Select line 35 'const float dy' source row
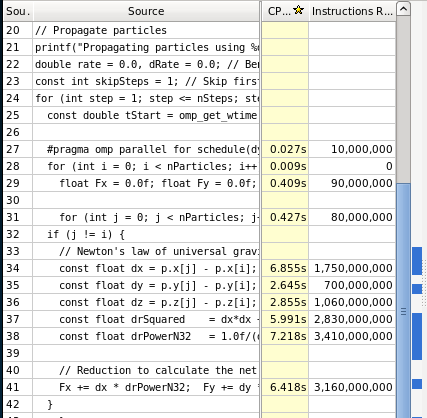Image resolution: width=427 pixels, height=418 pixels. (146, 285)
